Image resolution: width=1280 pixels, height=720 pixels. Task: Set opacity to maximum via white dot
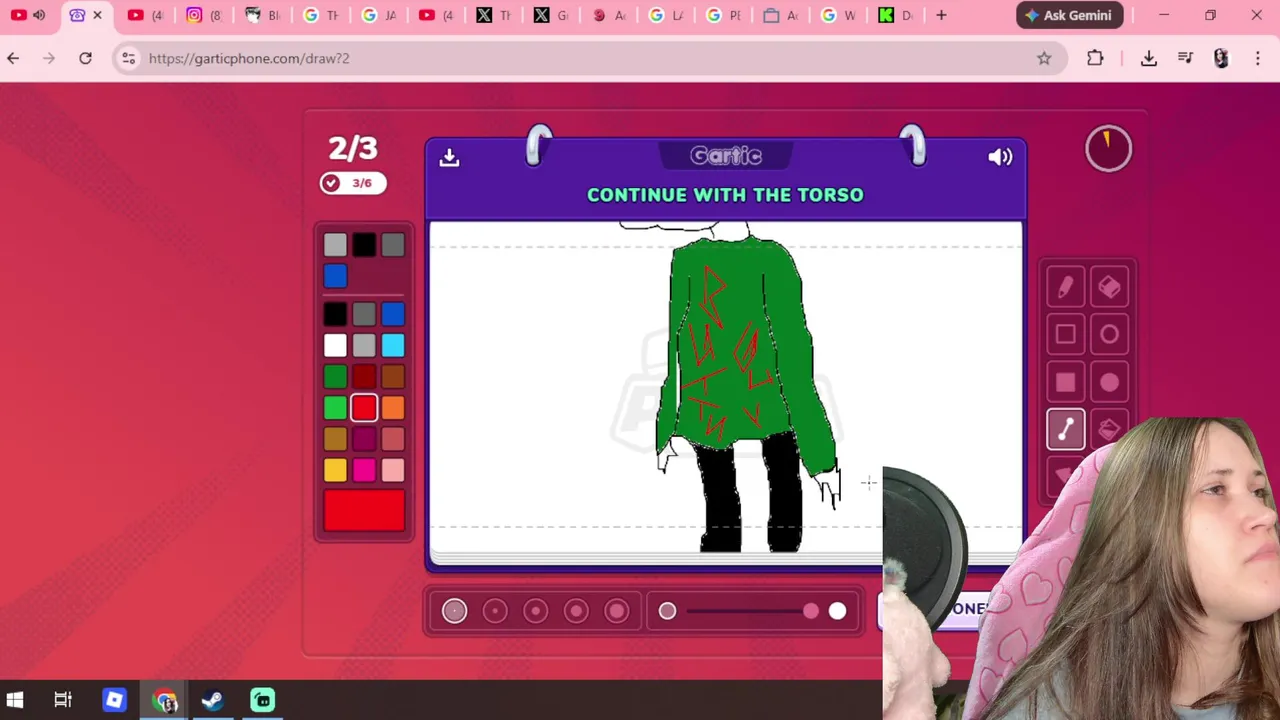click(837, 611)
